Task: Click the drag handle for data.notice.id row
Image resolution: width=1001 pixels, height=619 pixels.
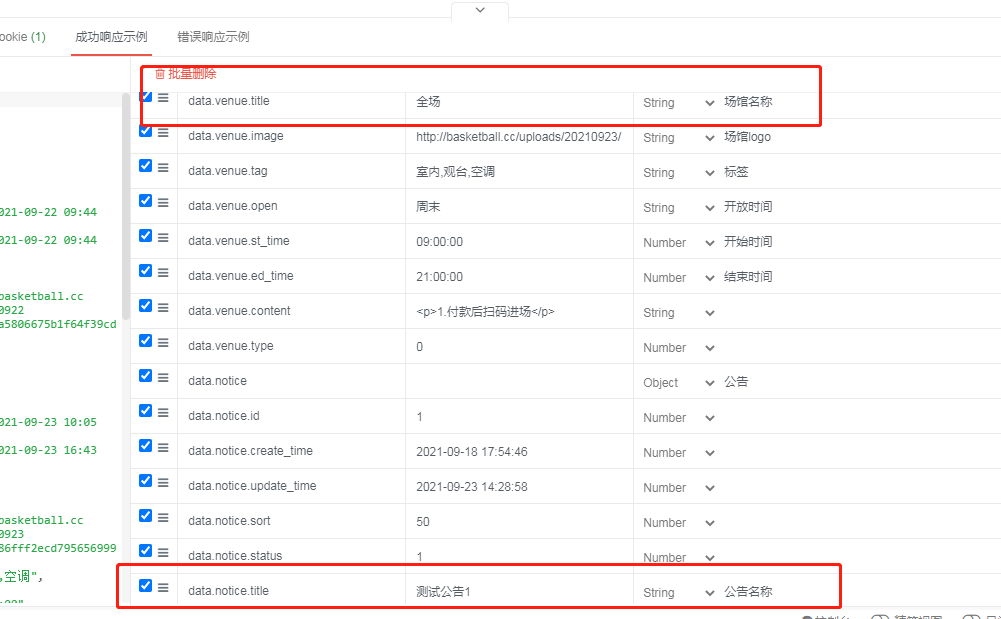Action: coord(163,413)
